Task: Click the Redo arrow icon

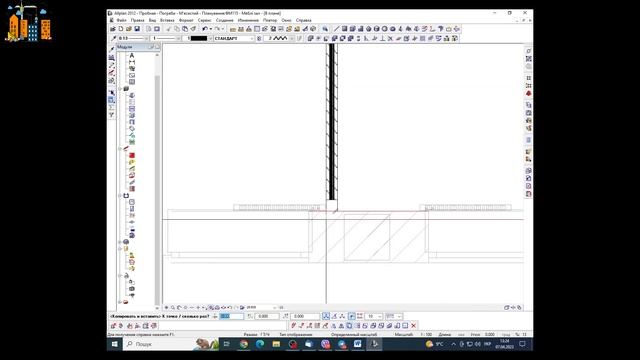Action: point(218,29)
